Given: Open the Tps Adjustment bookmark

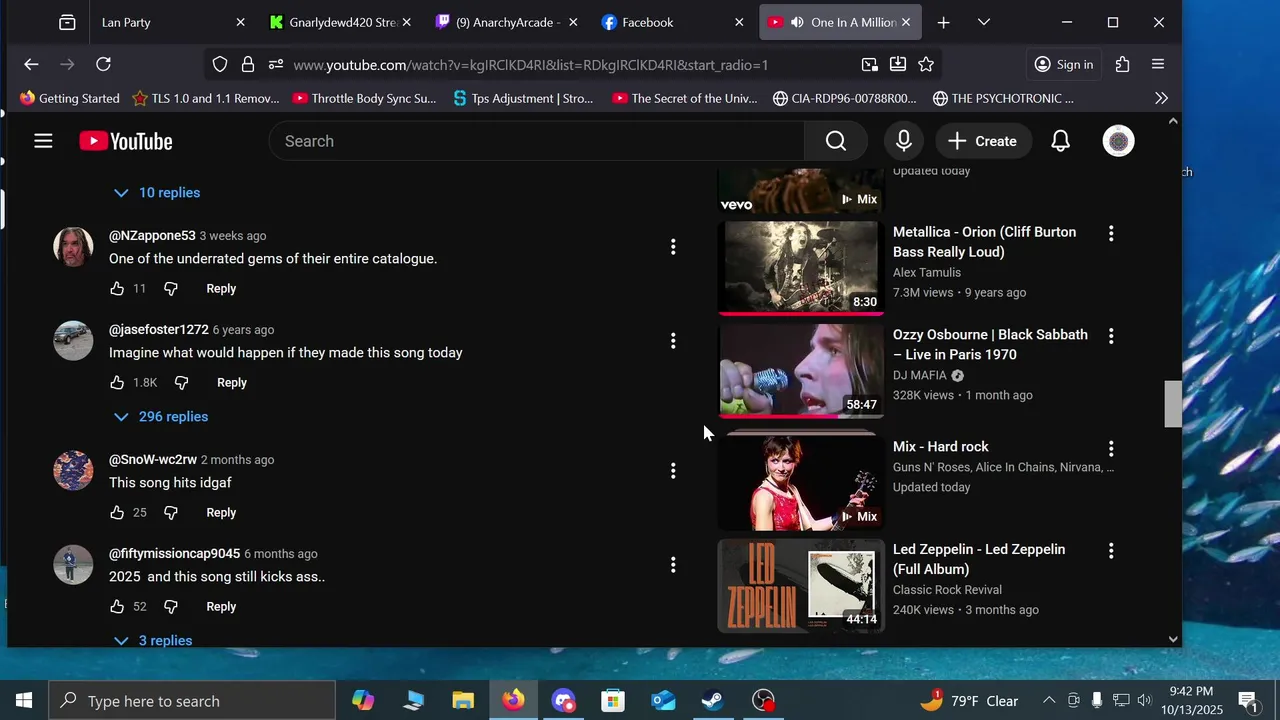Looking at the screenshot, I should click(x=523, y=98).
